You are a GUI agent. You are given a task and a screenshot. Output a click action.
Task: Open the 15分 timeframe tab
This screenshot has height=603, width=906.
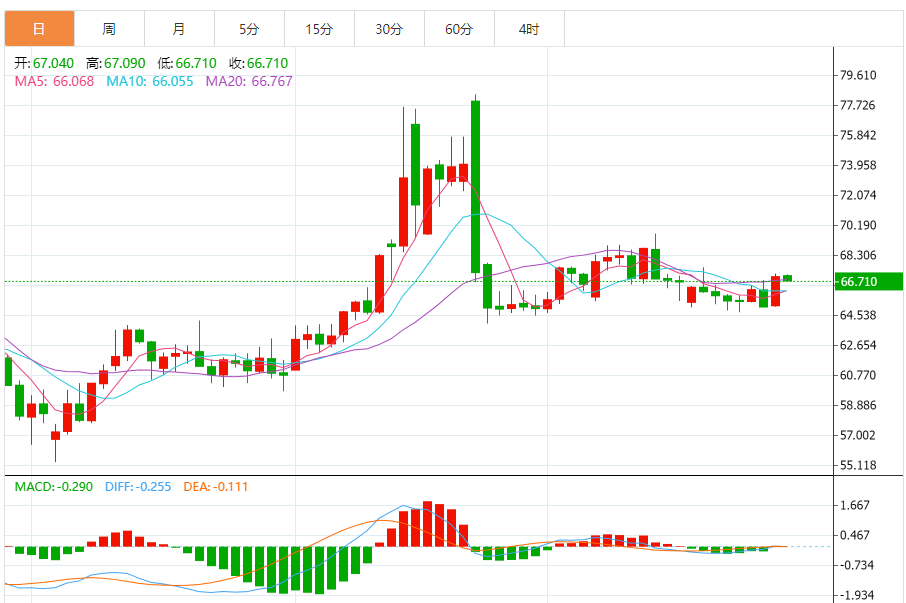click(x=319, y=29)
